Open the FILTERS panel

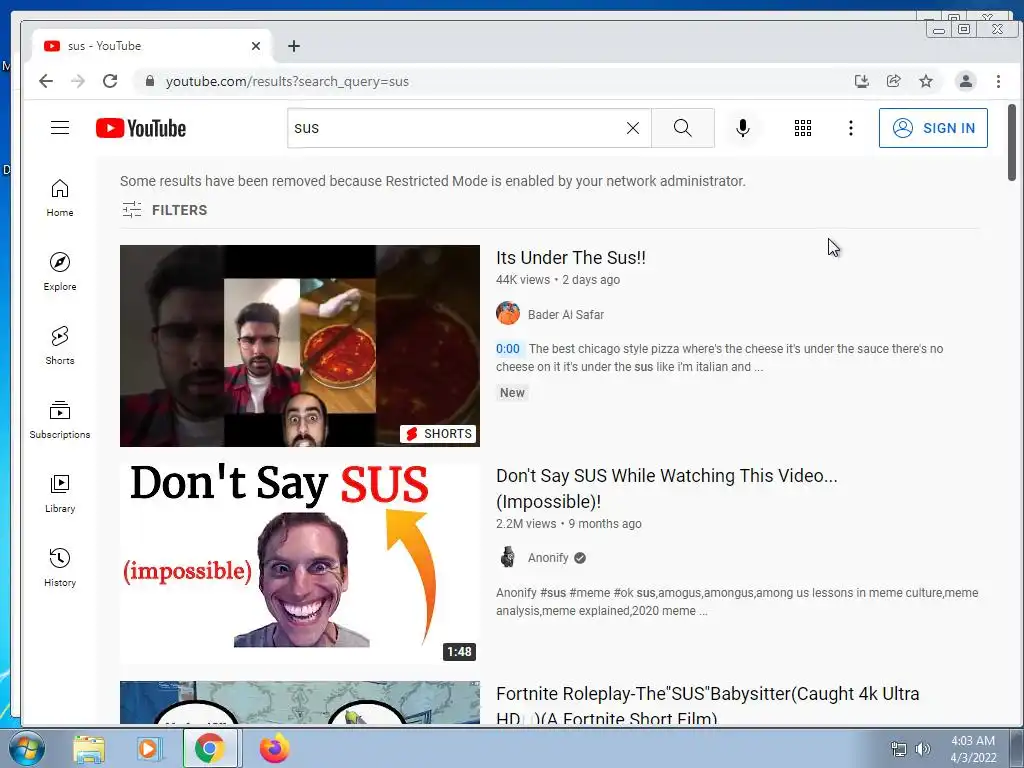(x=165, y=210)
